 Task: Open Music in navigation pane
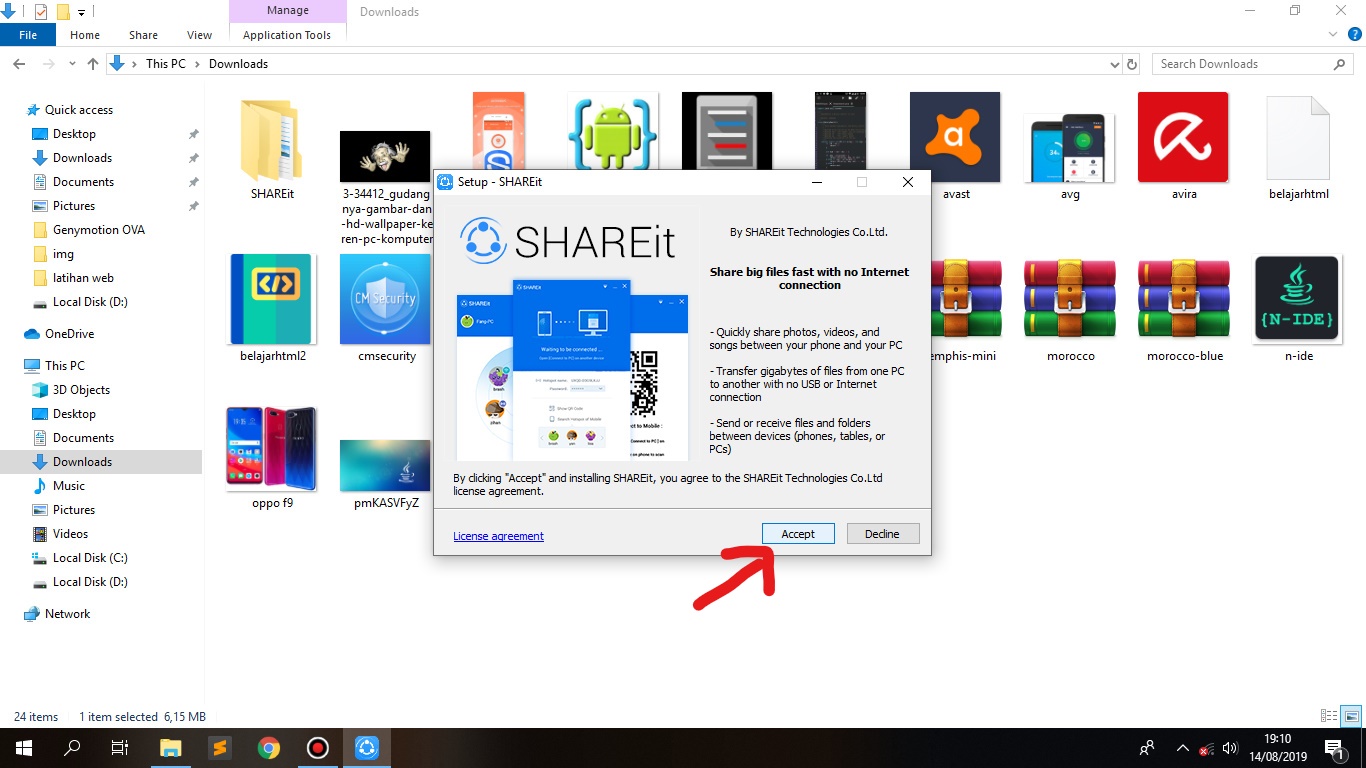pos(68,486)
